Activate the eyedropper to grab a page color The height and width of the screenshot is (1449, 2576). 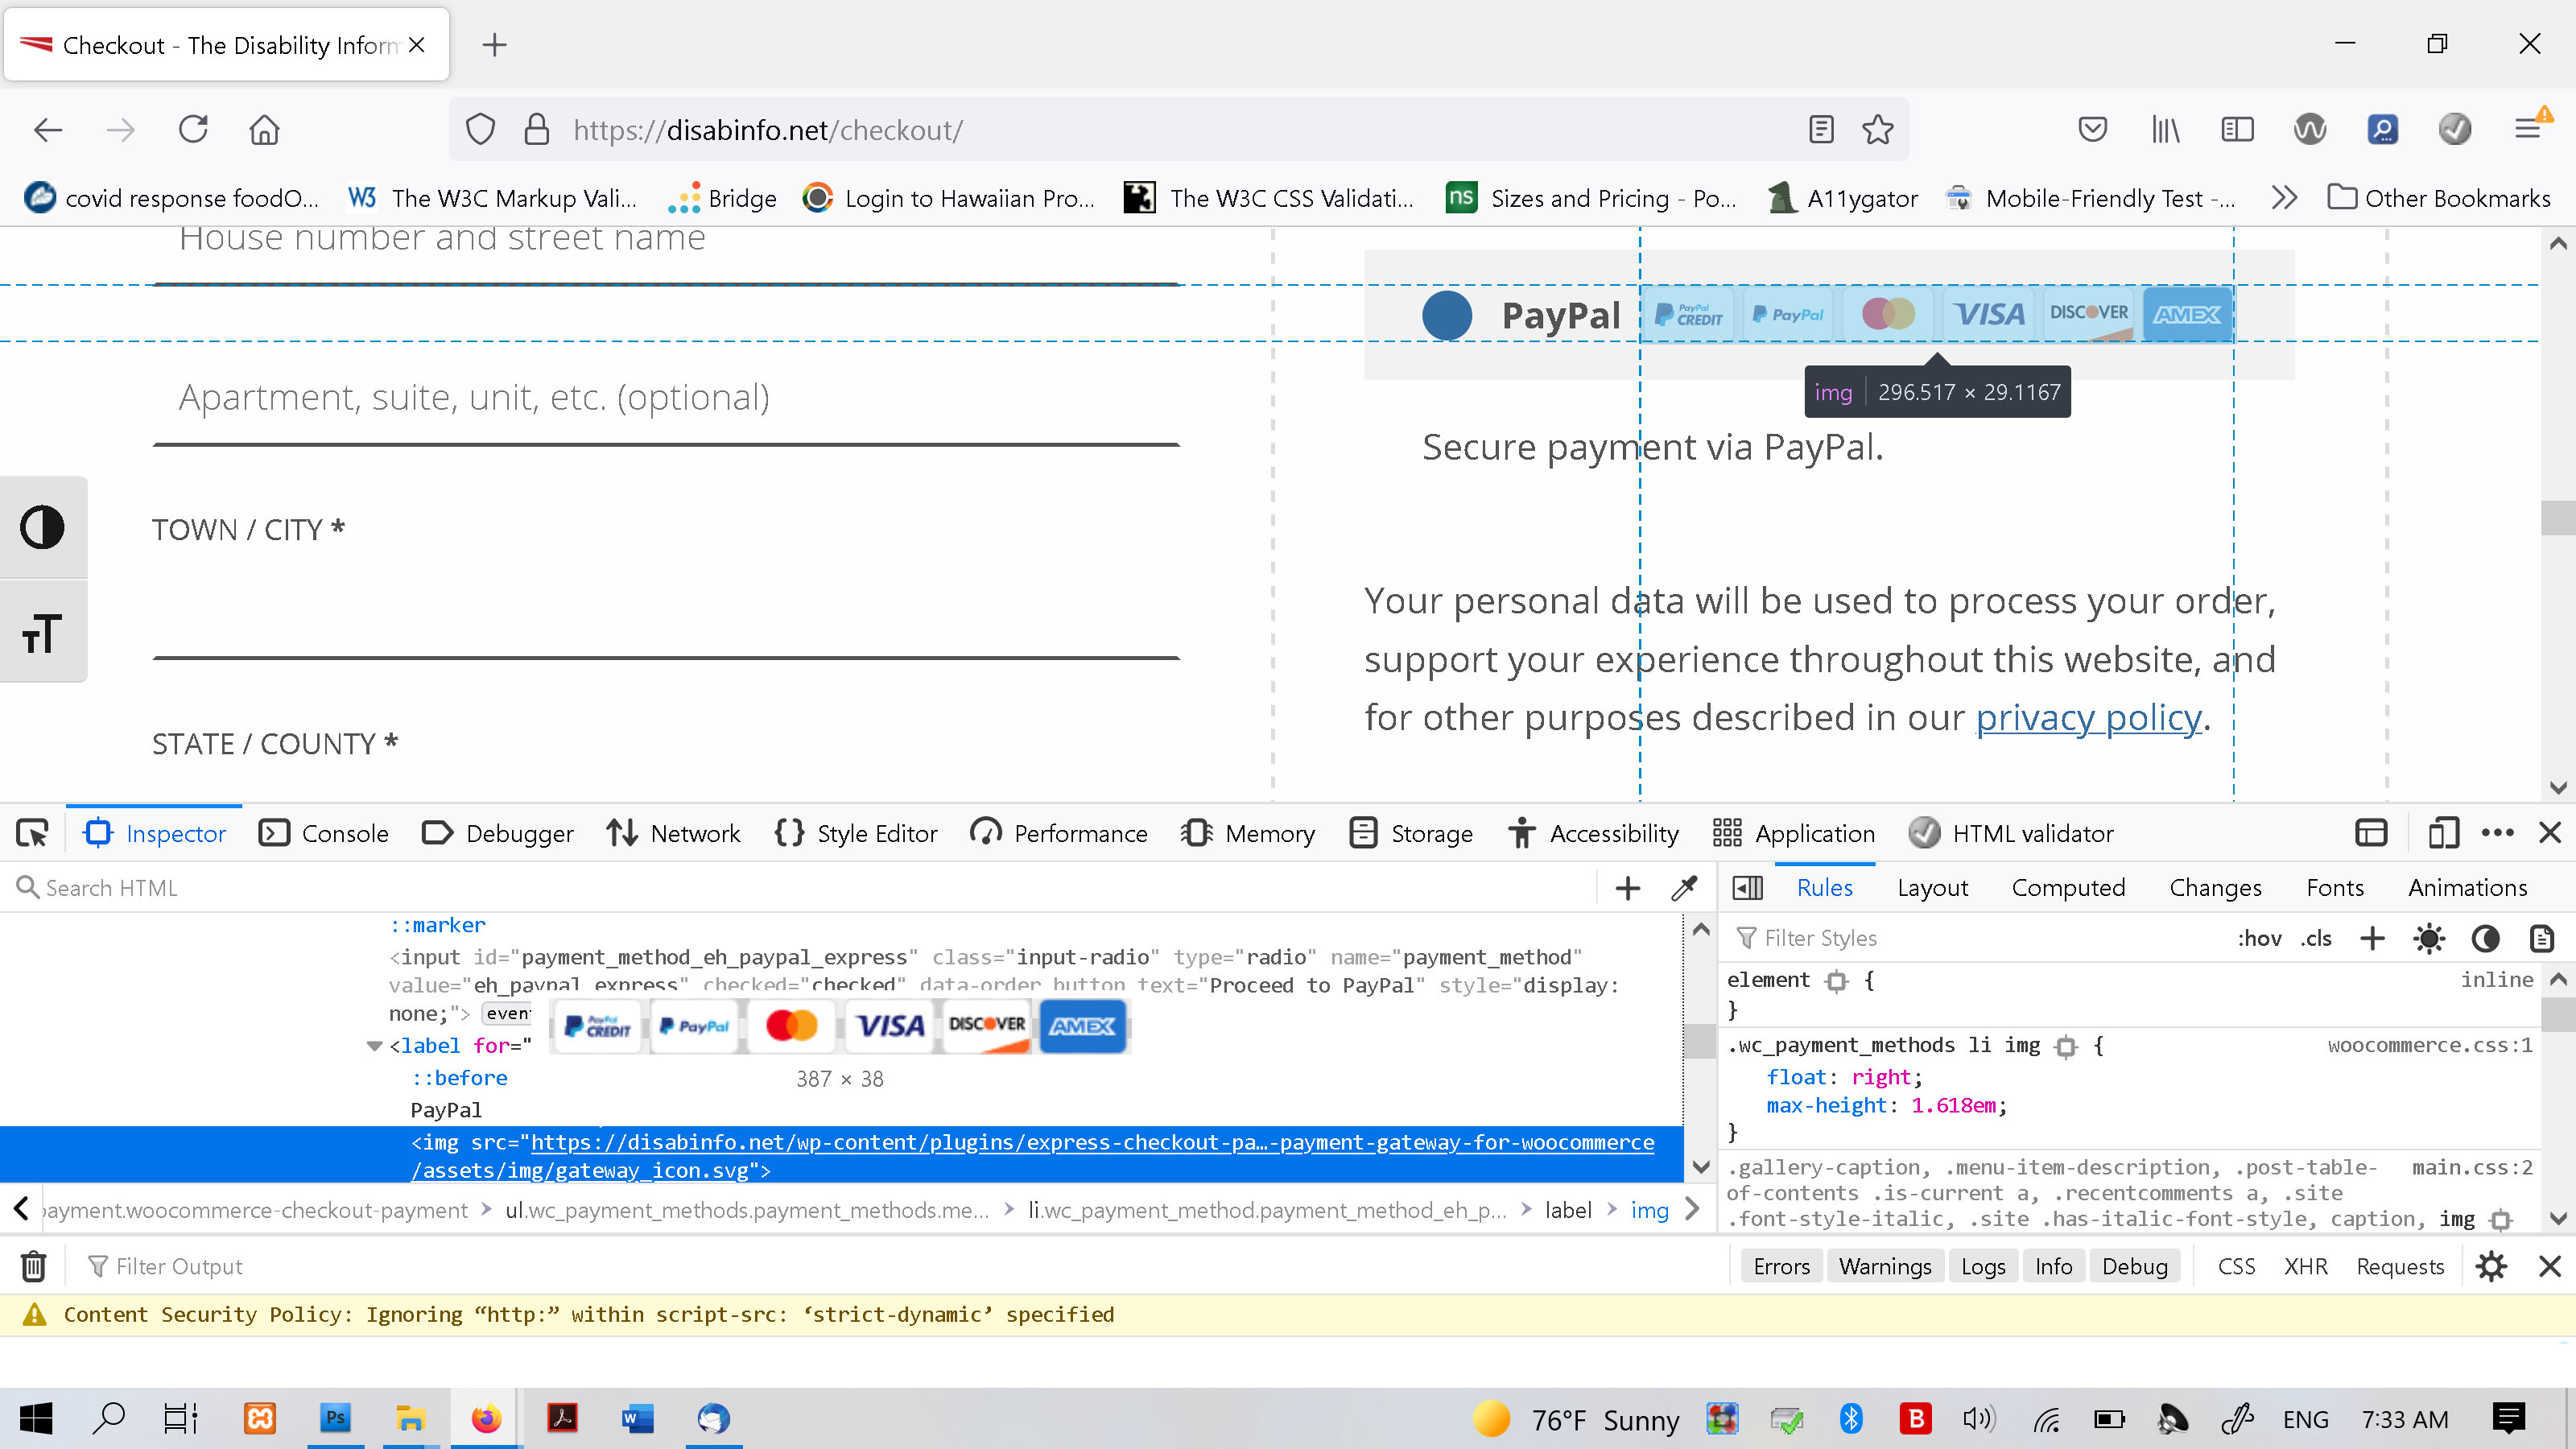[x=1684, y=887]
